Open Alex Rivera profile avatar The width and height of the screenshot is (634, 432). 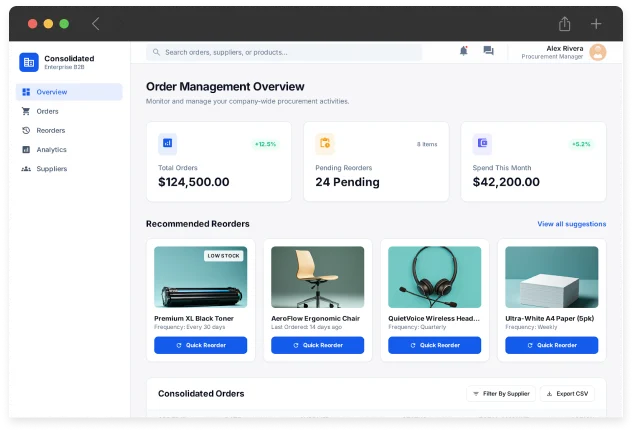coord(597,52)
